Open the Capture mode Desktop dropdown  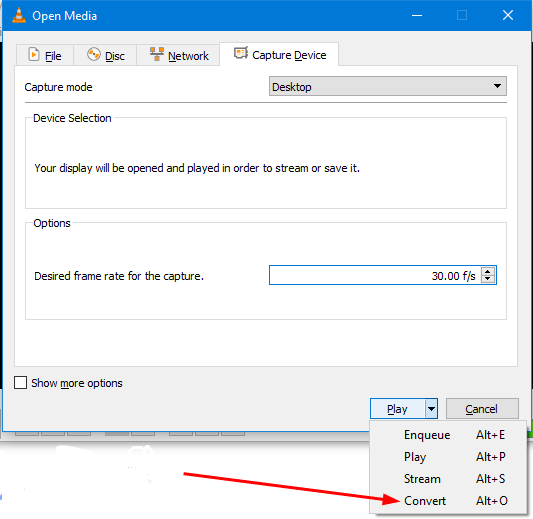(388, 86)
